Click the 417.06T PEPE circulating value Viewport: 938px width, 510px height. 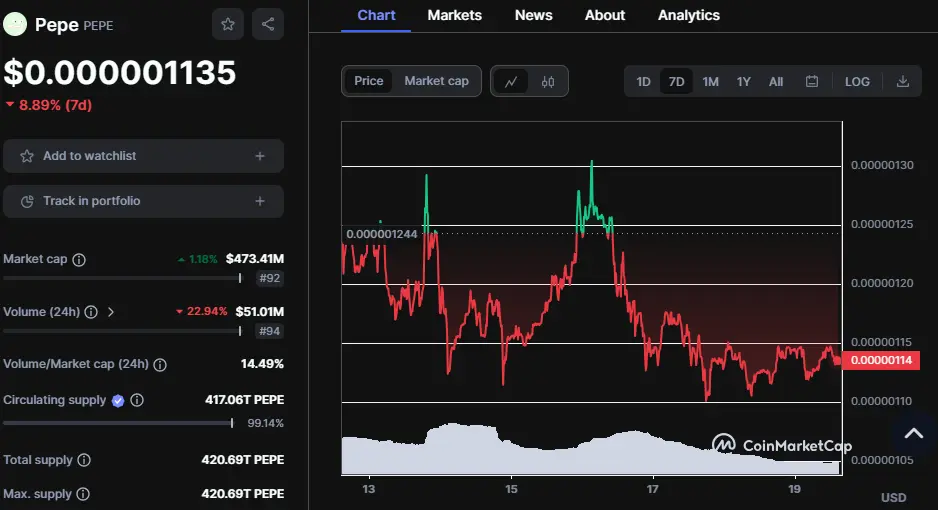[x=245, y=400]
